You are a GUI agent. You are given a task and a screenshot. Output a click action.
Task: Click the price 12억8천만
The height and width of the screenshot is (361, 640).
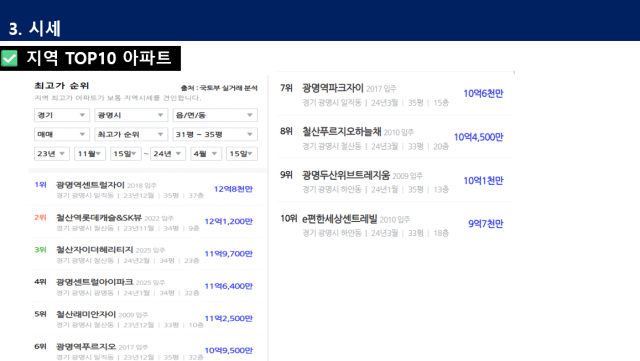point(233,189)
